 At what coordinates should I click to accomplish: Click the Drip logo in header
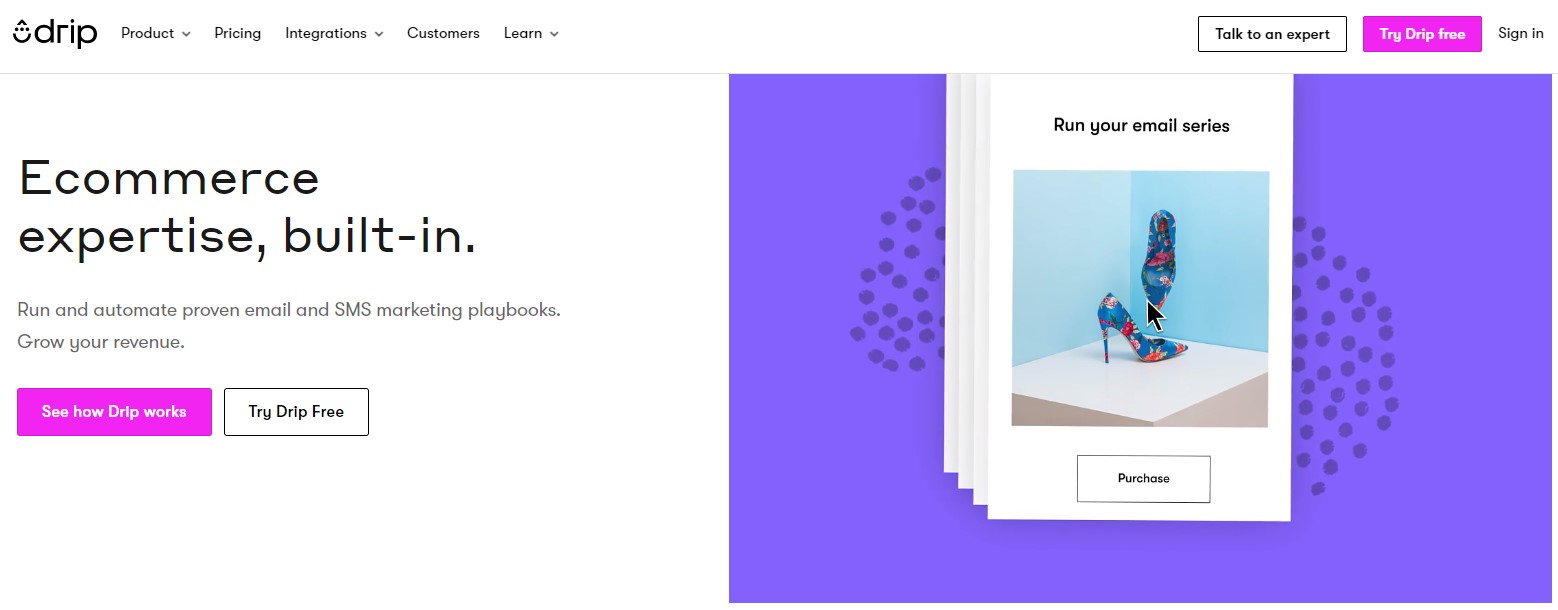click(x=55, y=33)
